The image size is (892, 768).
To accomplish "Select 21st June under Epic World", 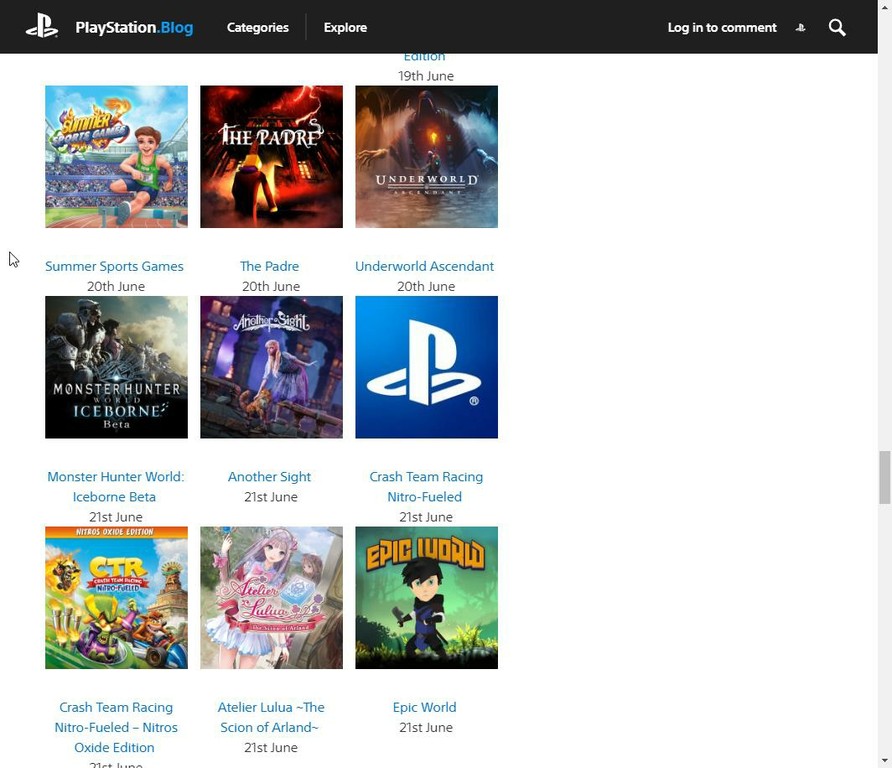I will 426,728.
